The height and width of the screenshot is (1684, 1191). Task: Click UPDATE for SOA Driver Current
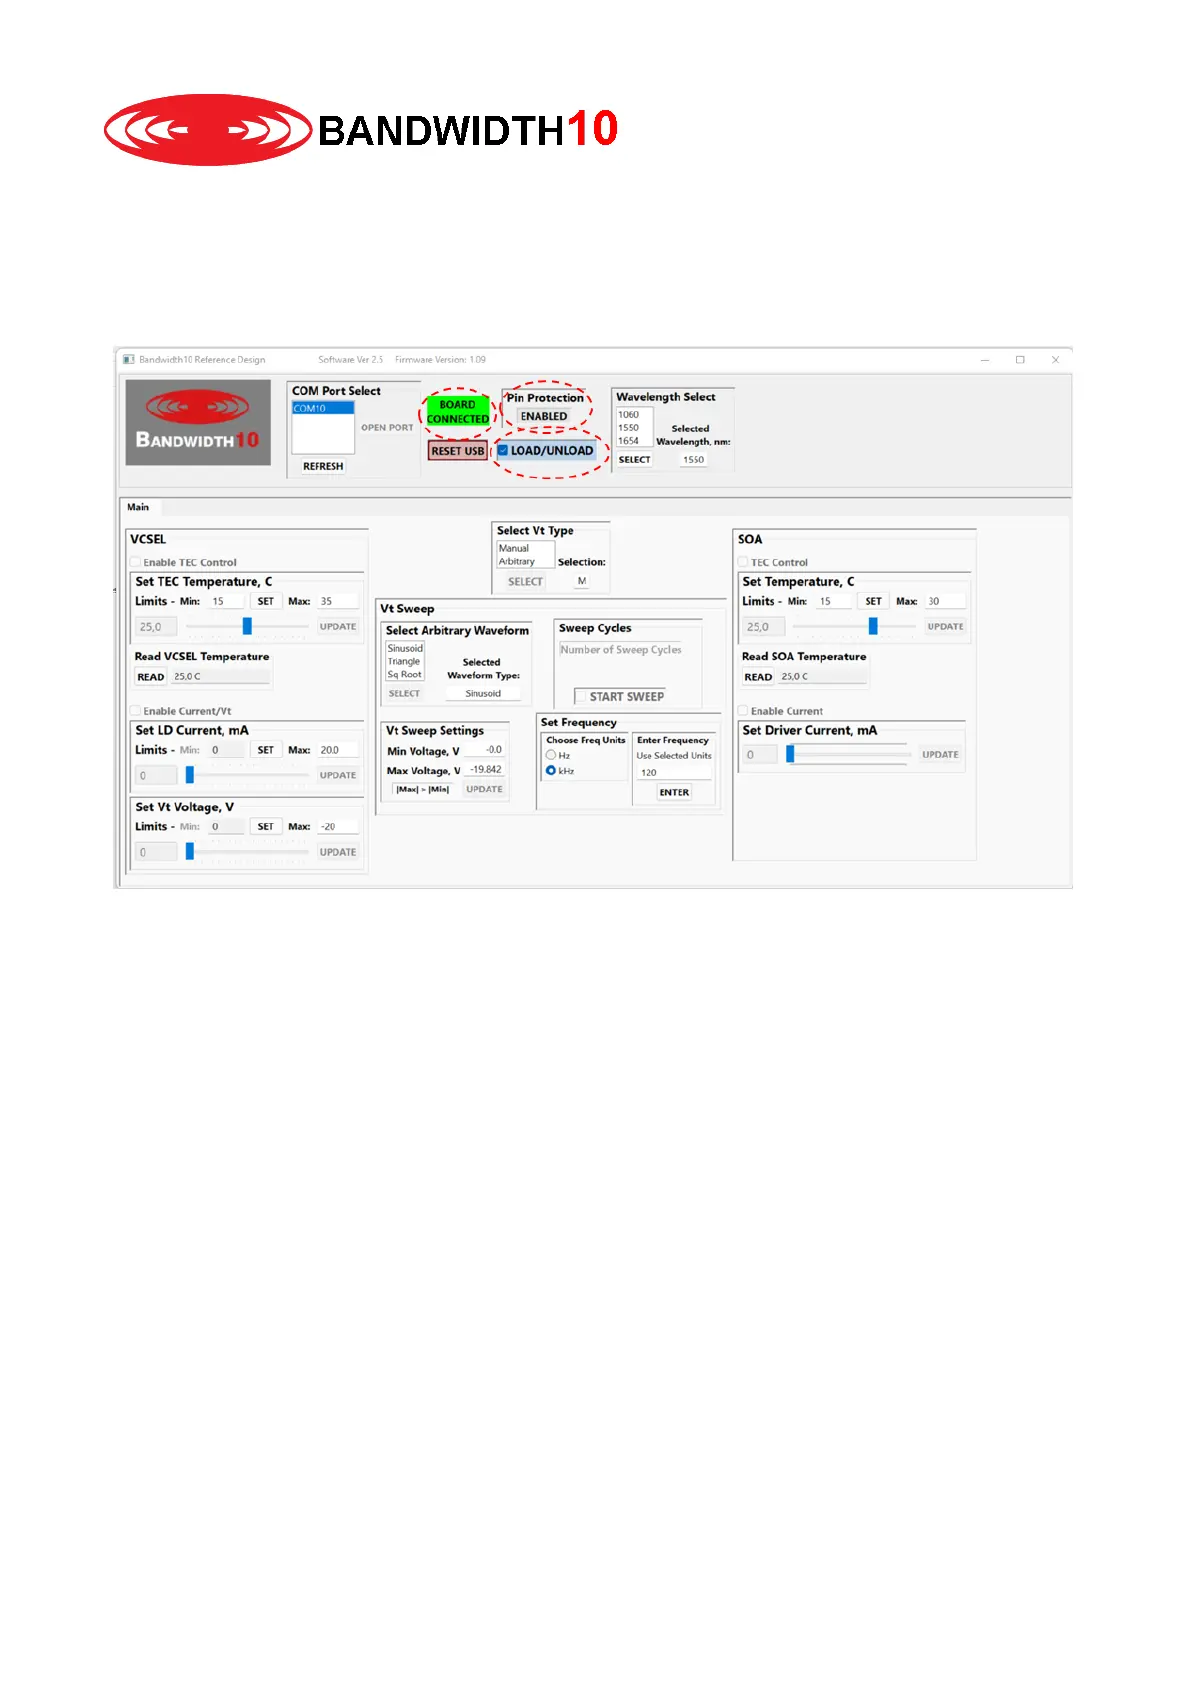[x=940, y=755]
